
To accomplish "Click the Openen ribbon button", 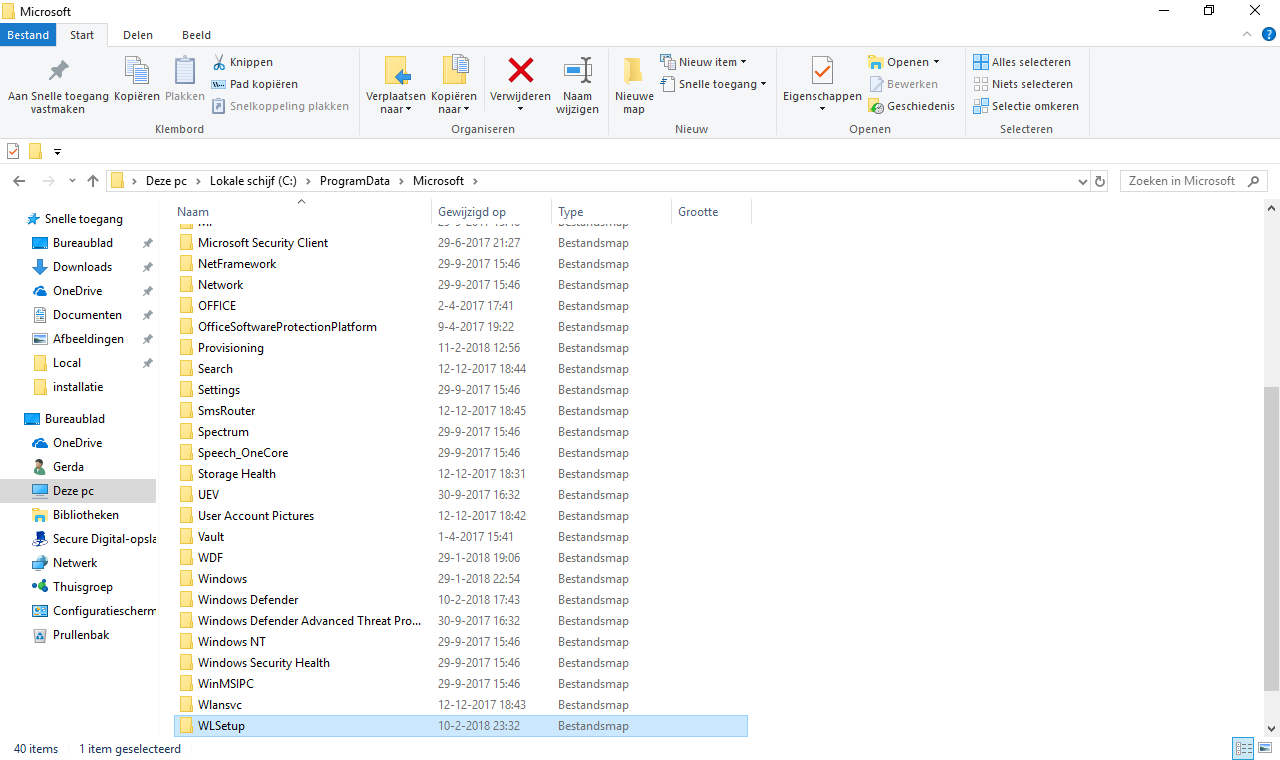I will pos(905,62).
